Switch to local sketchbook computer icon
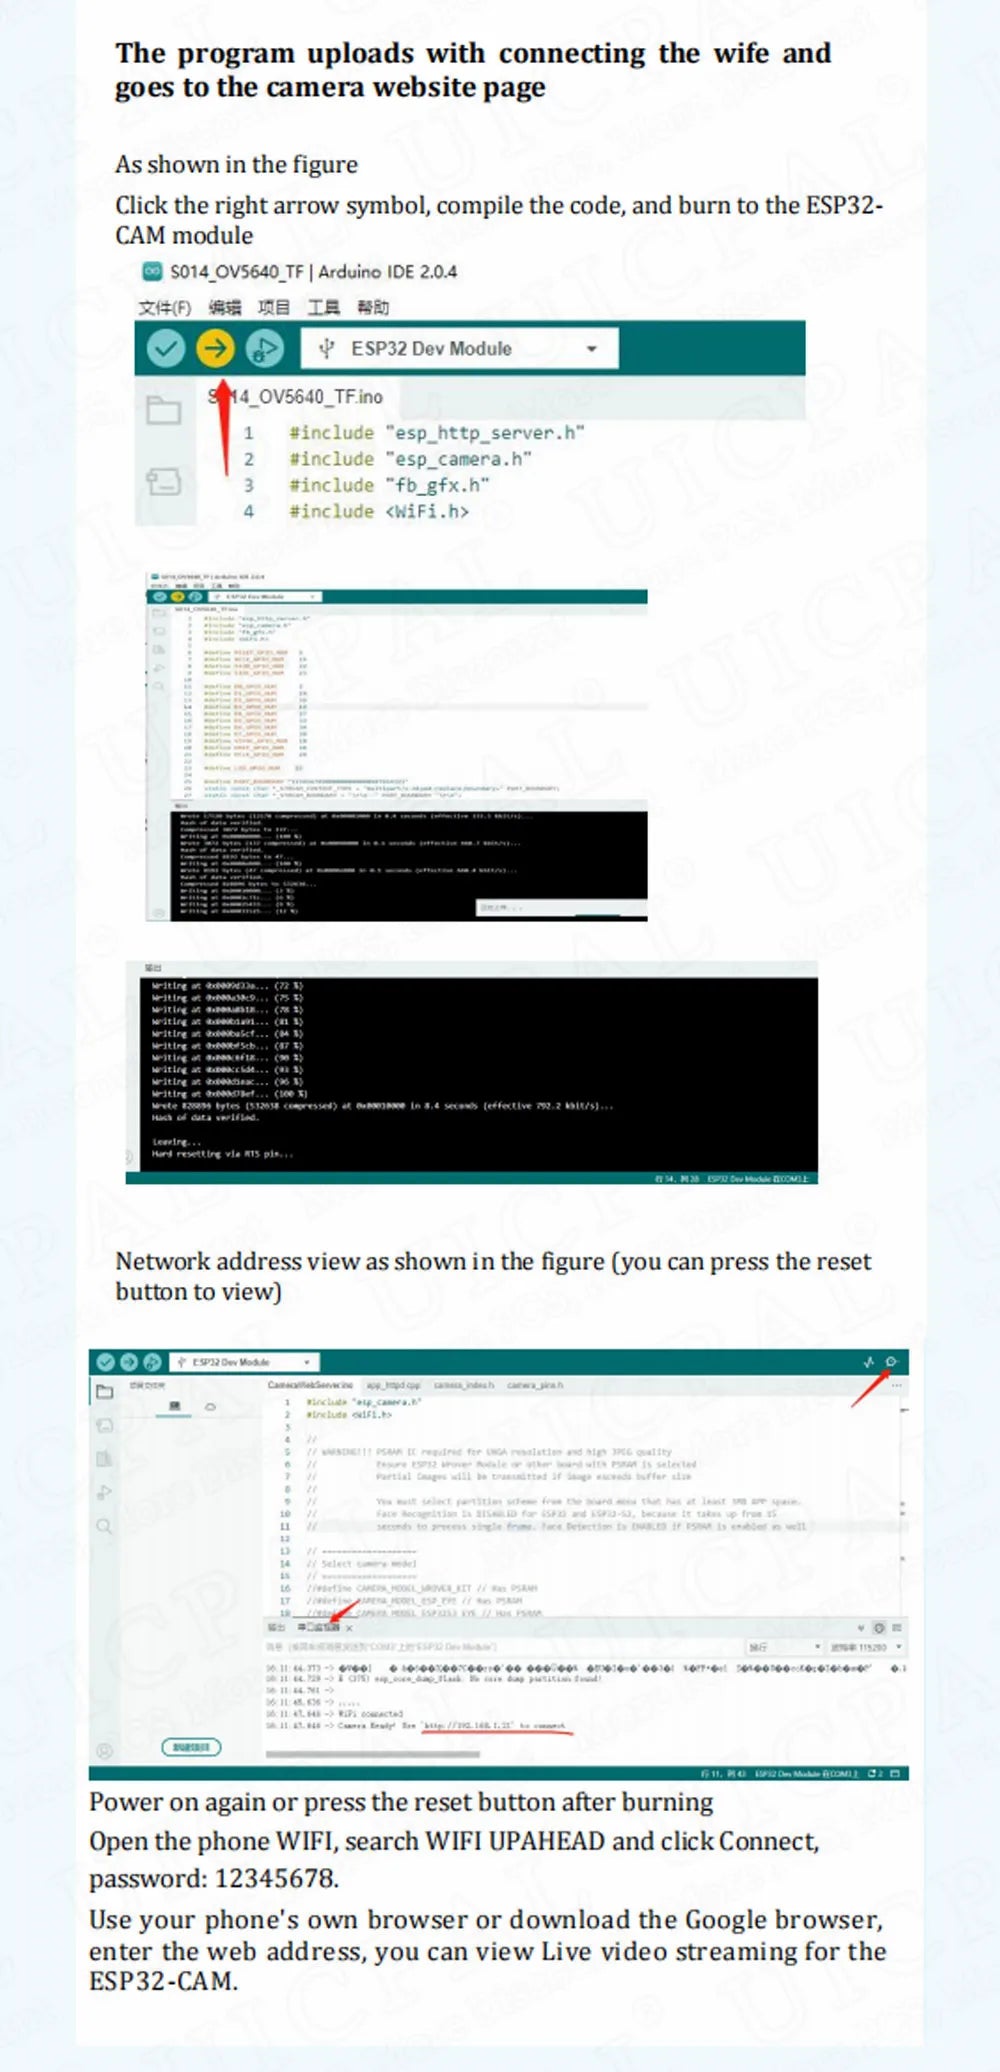 174,1406
